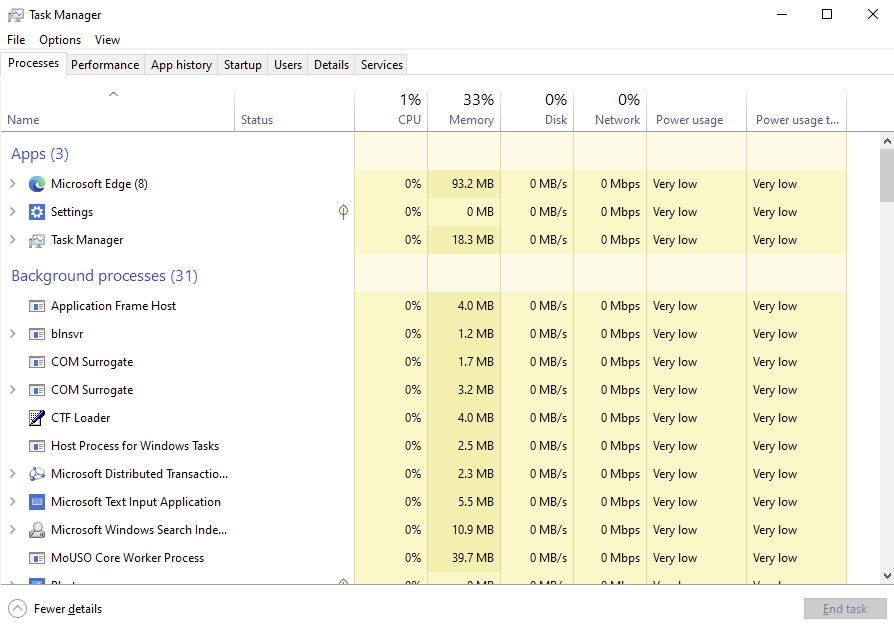Click the blnsvr process icon

[x=36, y=334]
